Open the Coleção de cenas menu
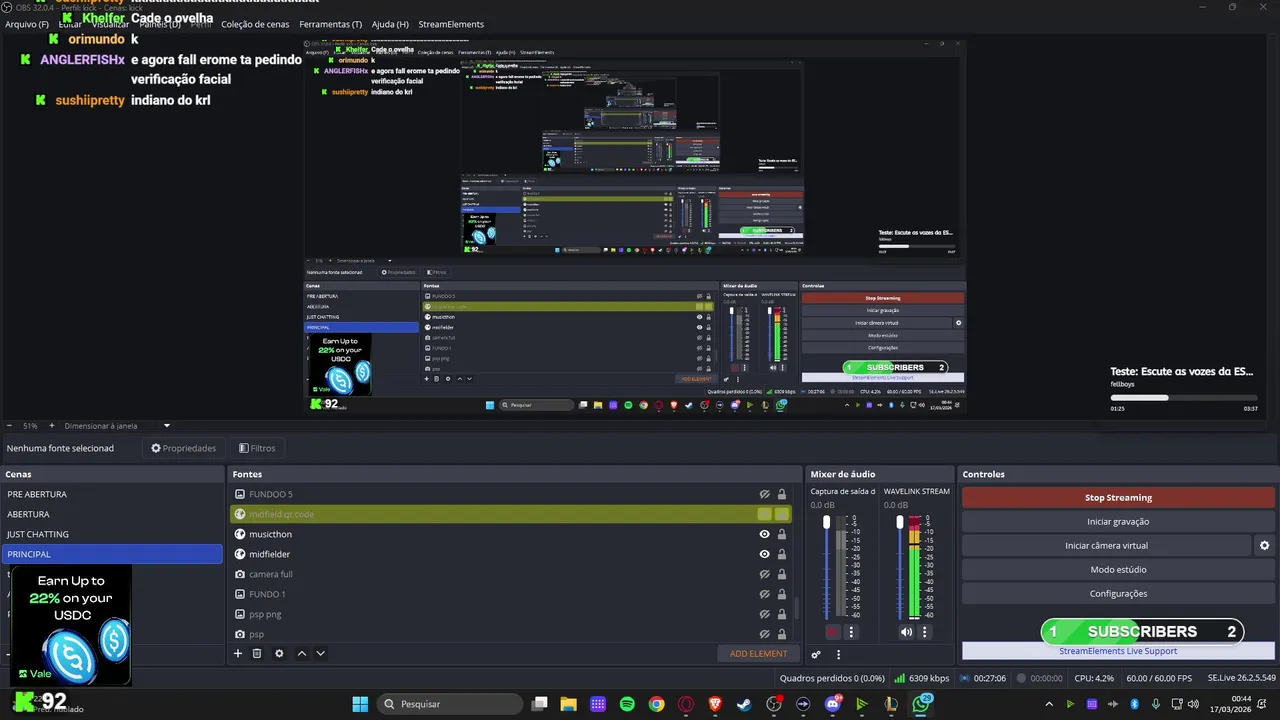The width and height of the screenshot is (1280, 720). click(x=255, y=24)
